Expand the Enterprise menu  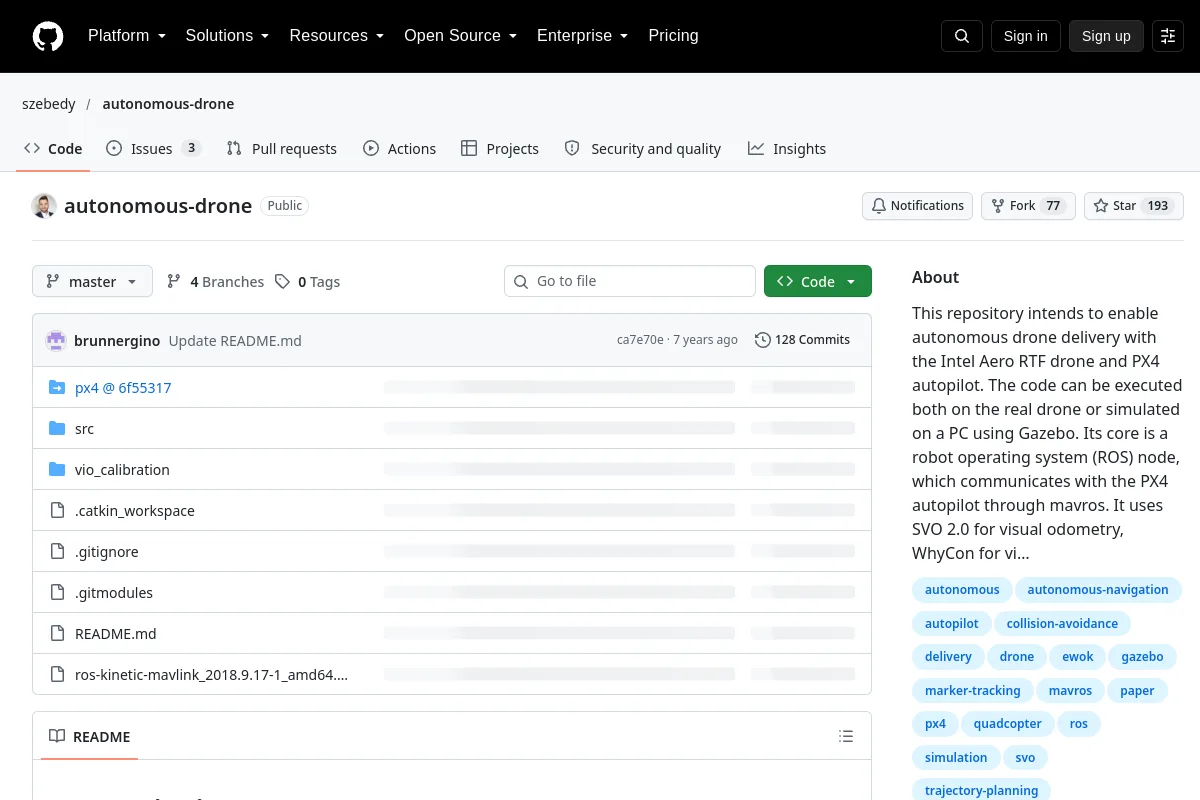pos(582,36)
